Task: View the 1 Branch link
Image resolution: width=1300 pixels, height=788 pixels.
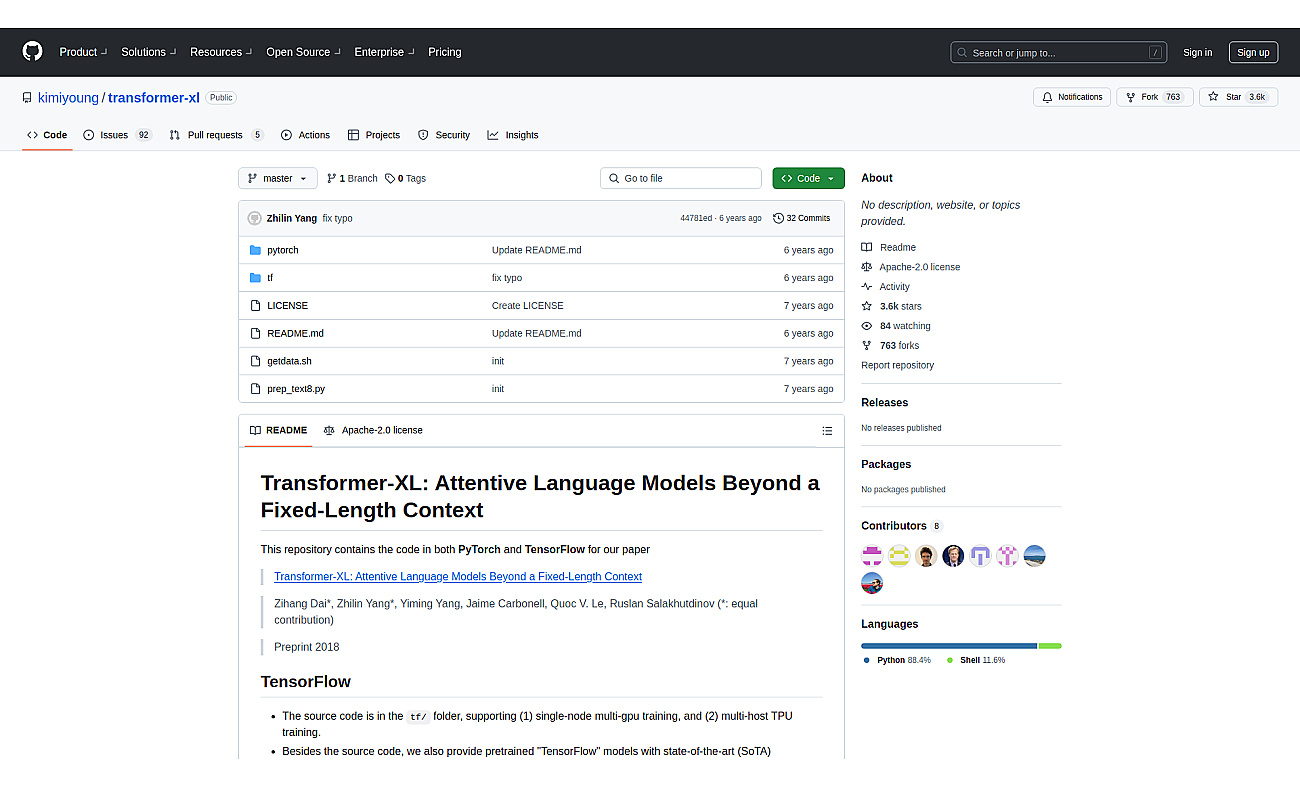Action: pos(352,178)
